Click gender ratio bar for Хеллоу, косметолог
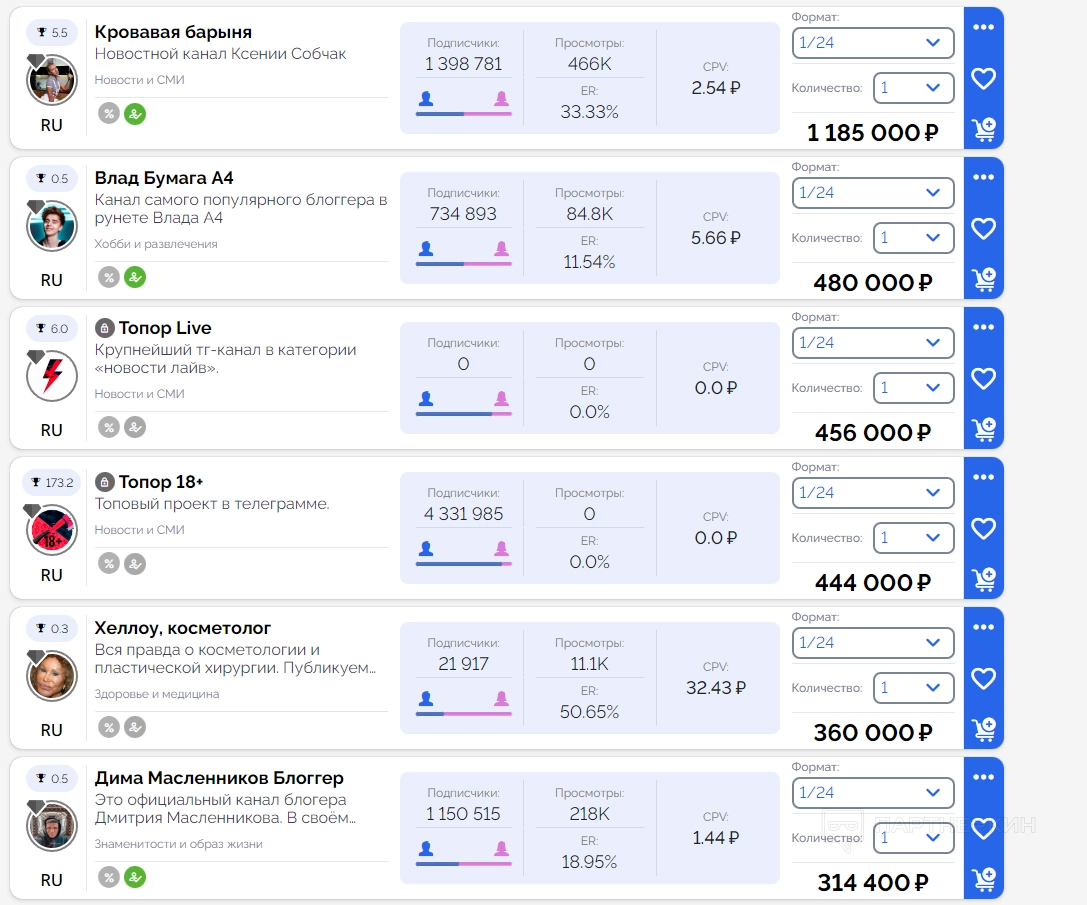The width and height of the screenshot is (1087, 905). [x=463, y=714]
